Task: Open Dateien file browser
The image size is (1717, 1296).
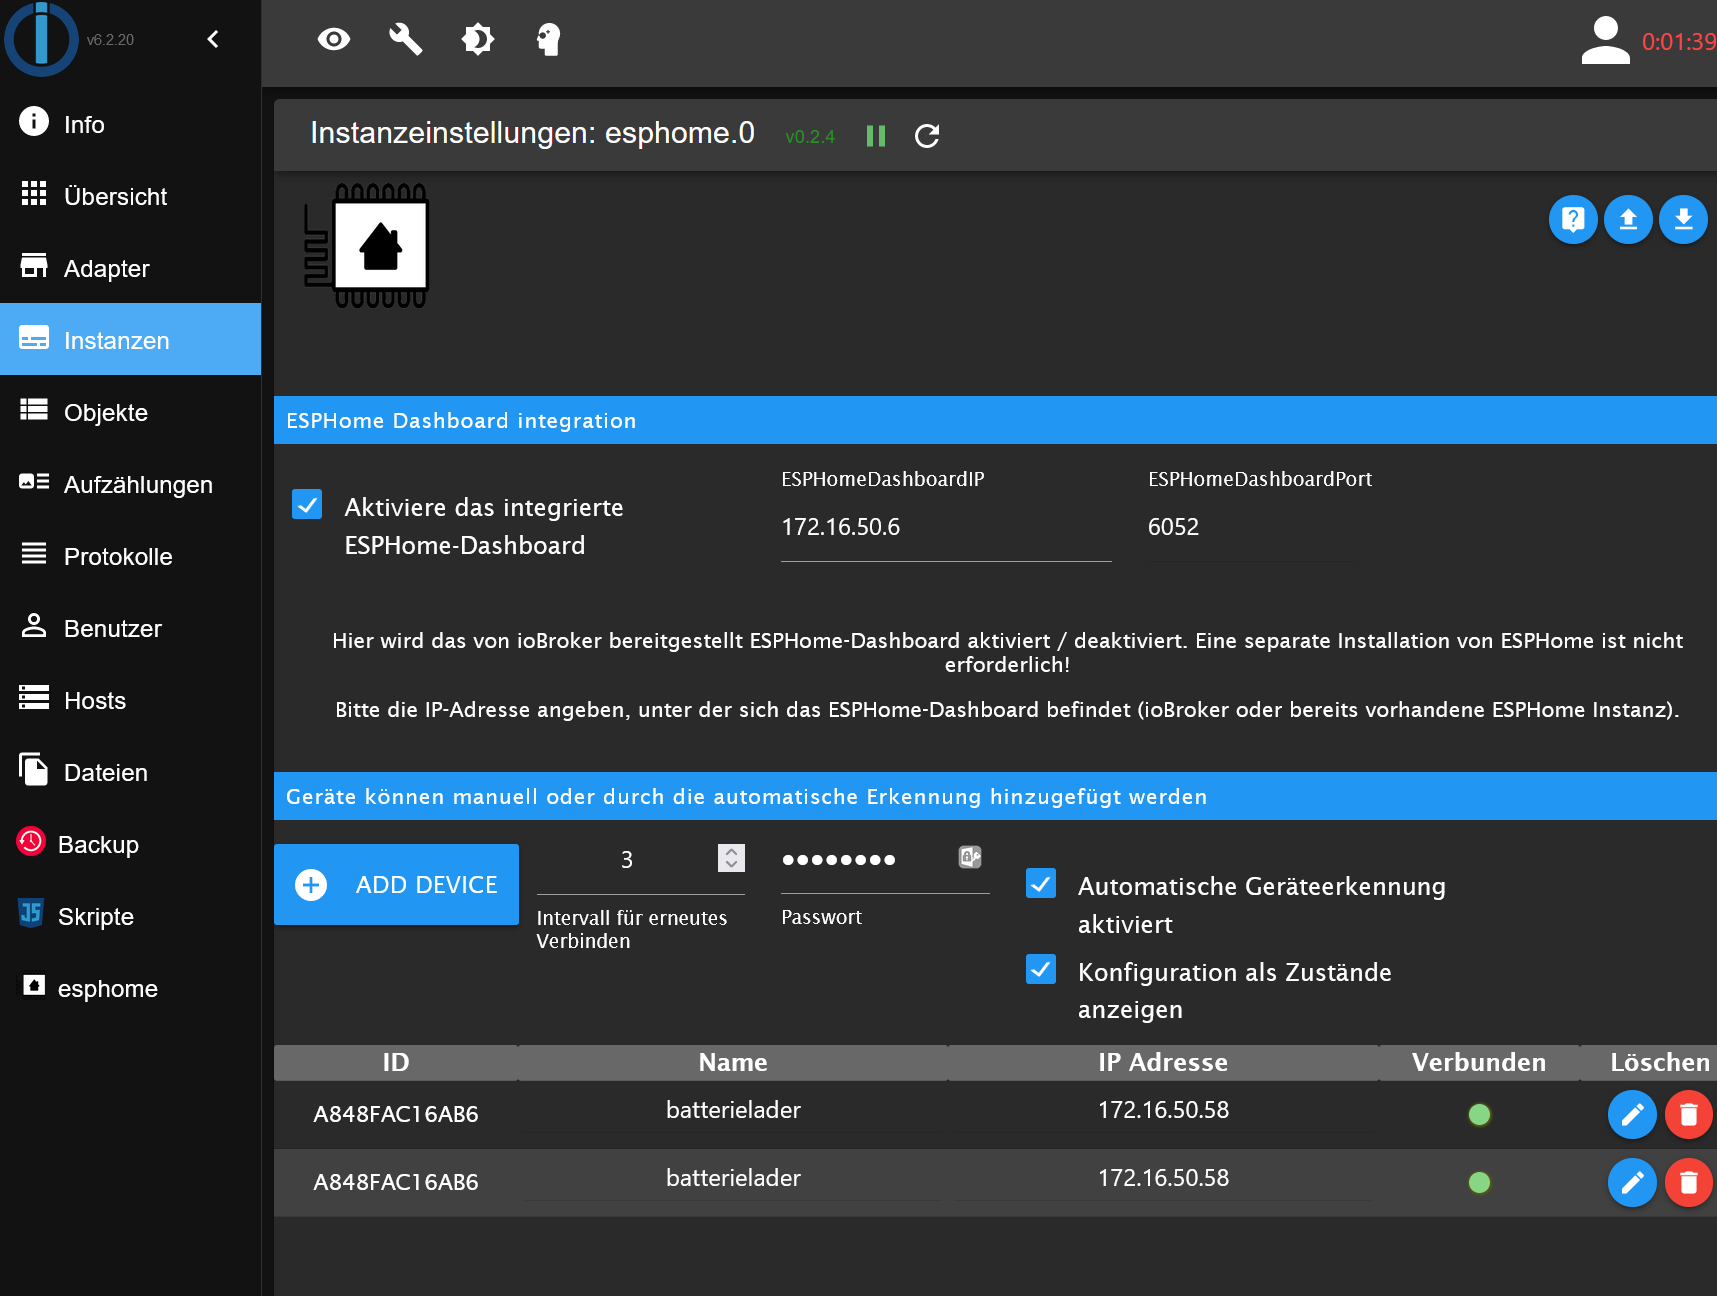Action: pos(130,772)
